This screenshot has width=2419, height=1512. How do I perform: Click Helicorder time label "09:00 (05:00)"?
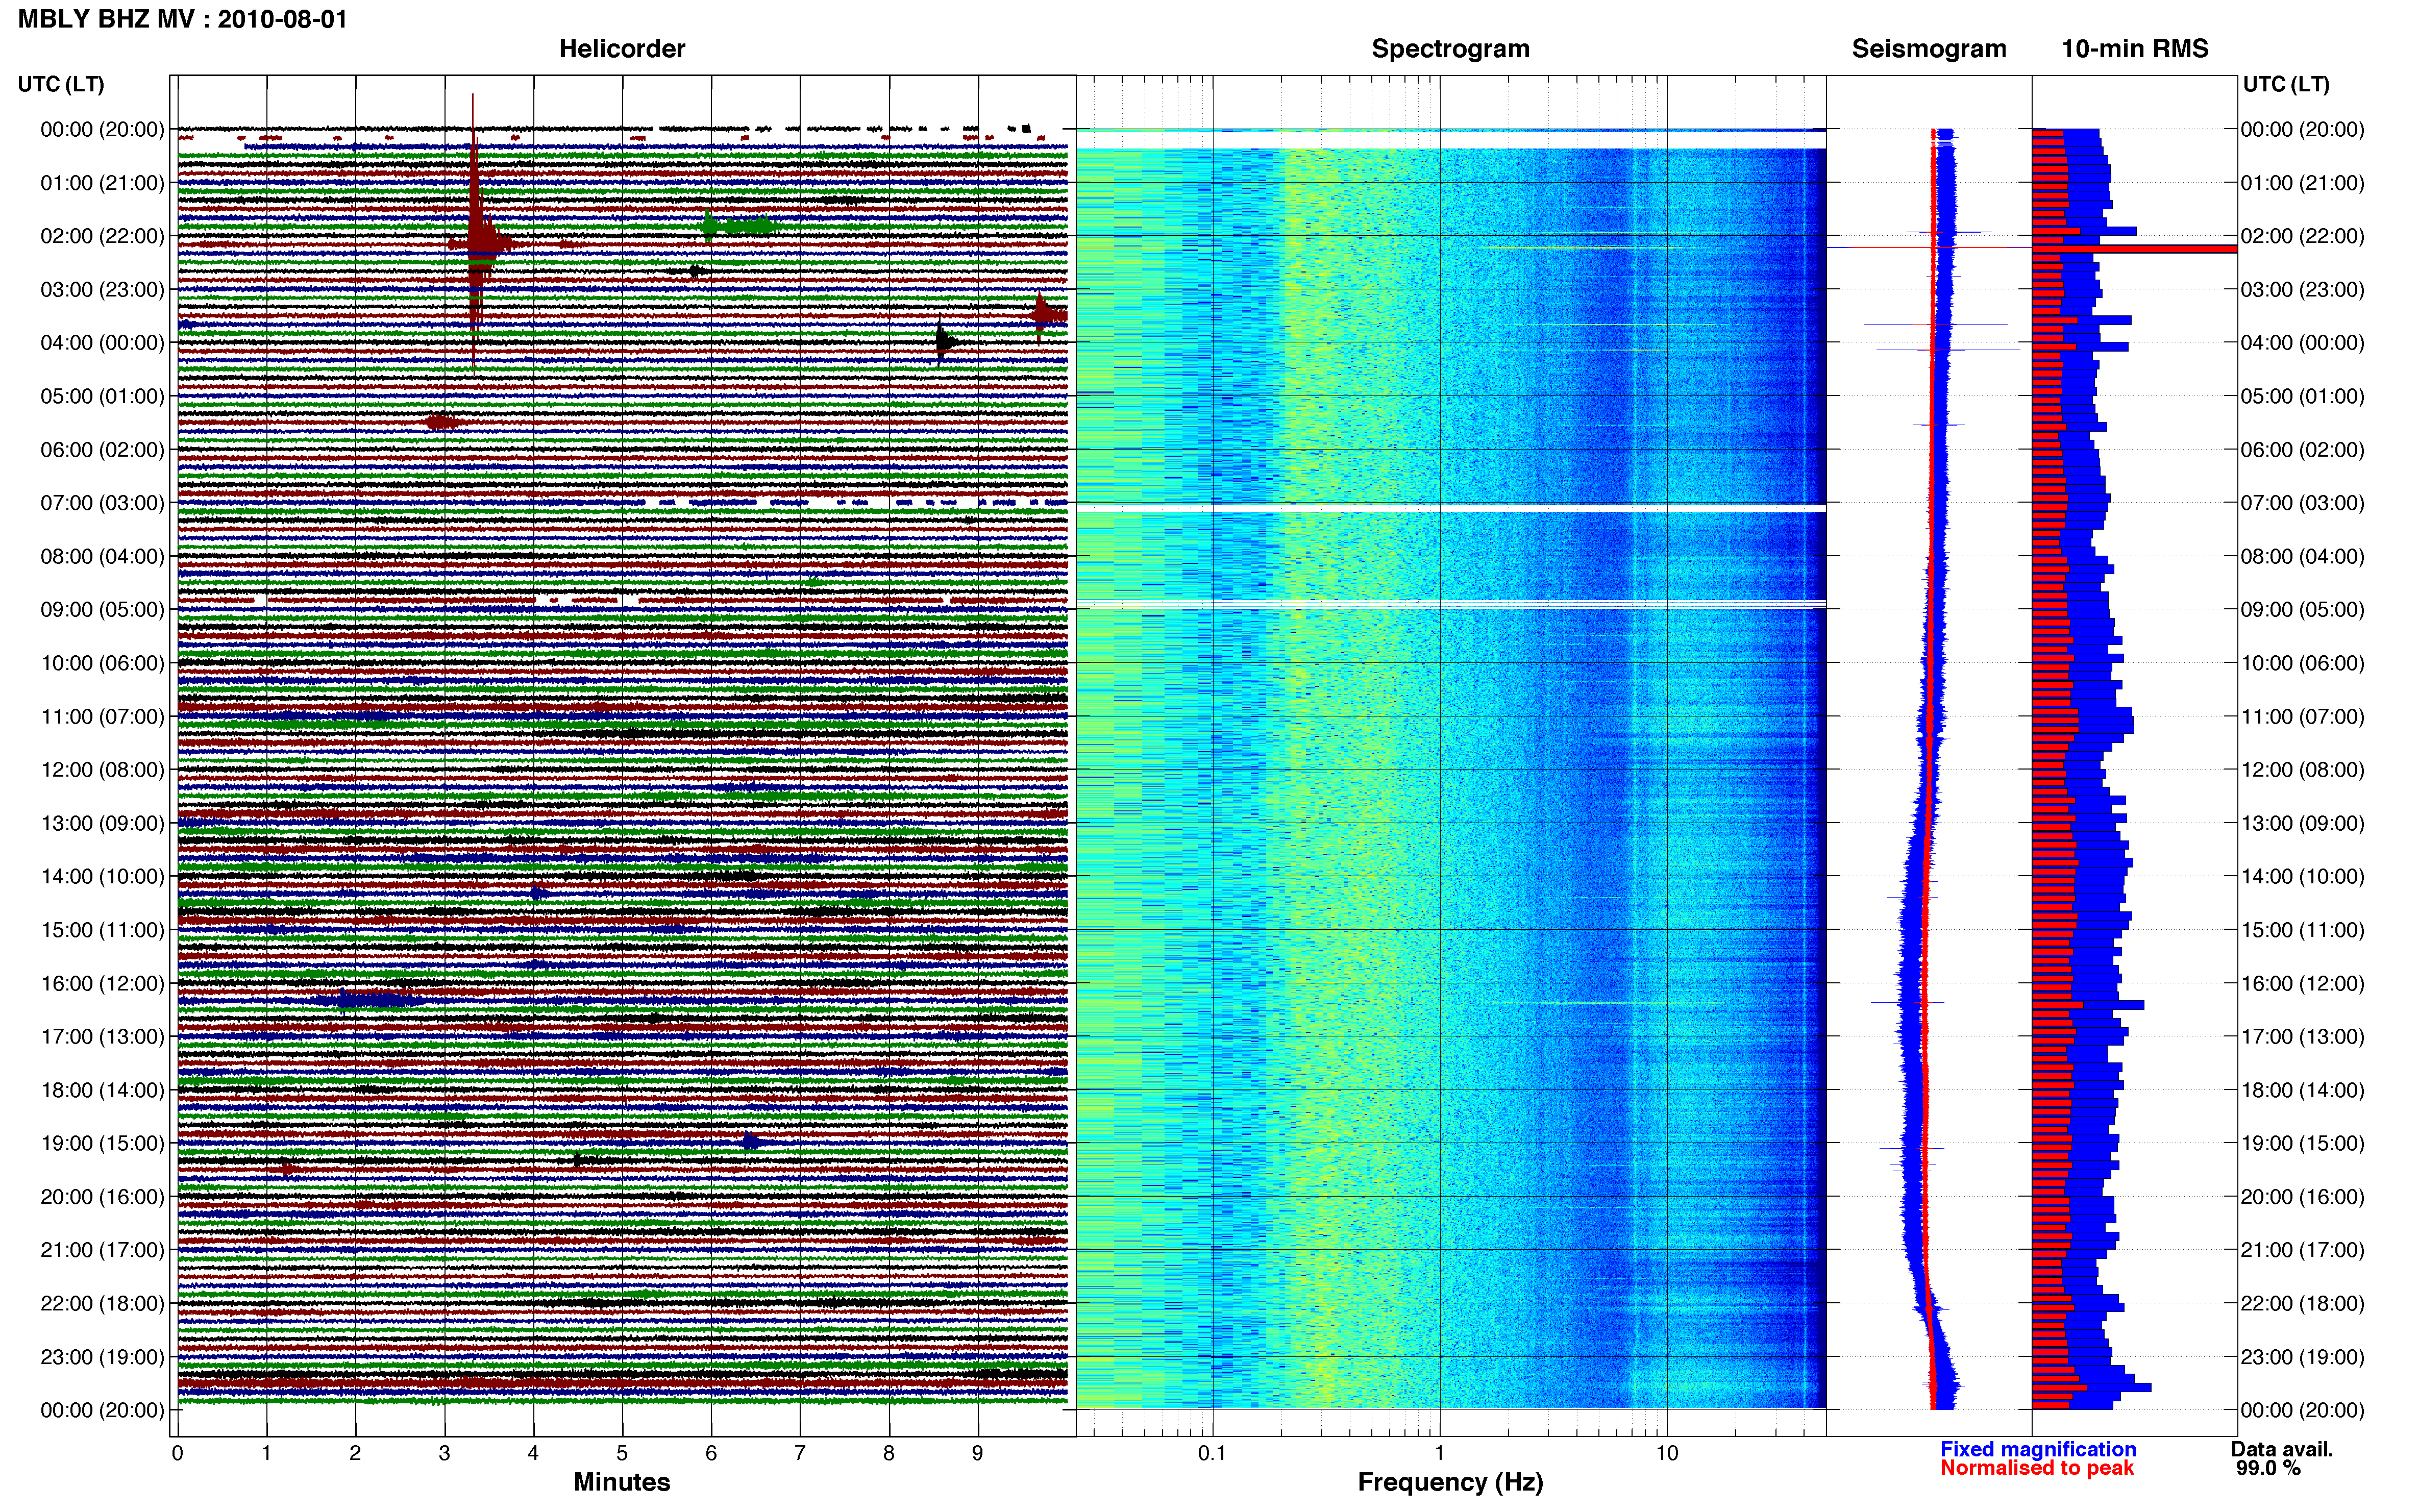(x=102, y=610)
